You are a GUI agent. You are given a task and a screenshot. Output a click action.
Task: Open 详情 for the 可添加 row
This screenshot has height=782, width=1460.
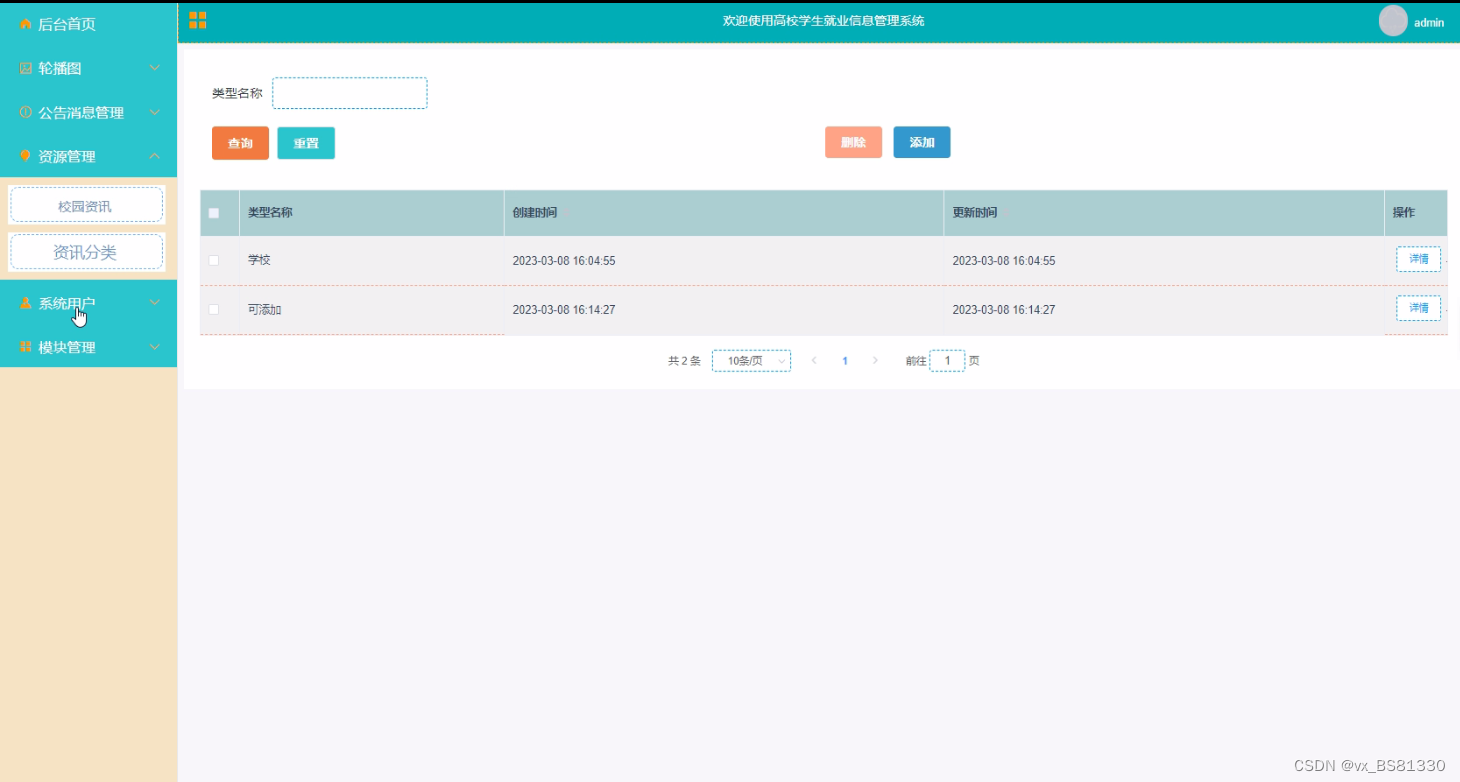pyautogui.click(x=1418, y=308)
